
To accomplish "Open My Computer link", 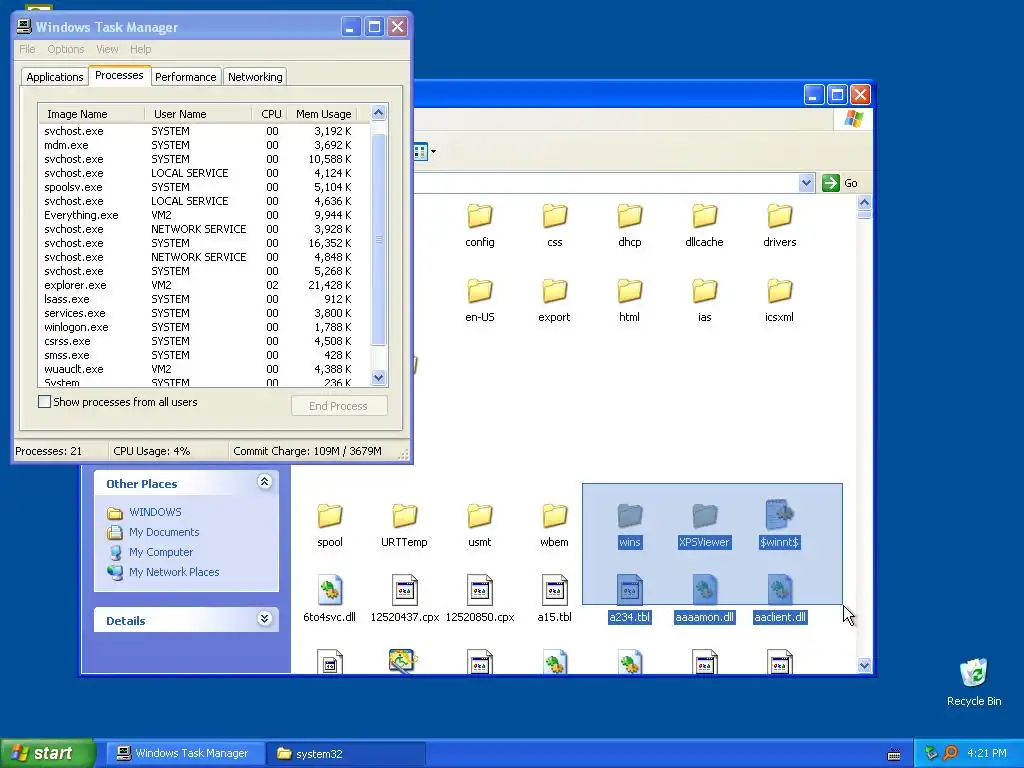I will [x=161, y=552].
